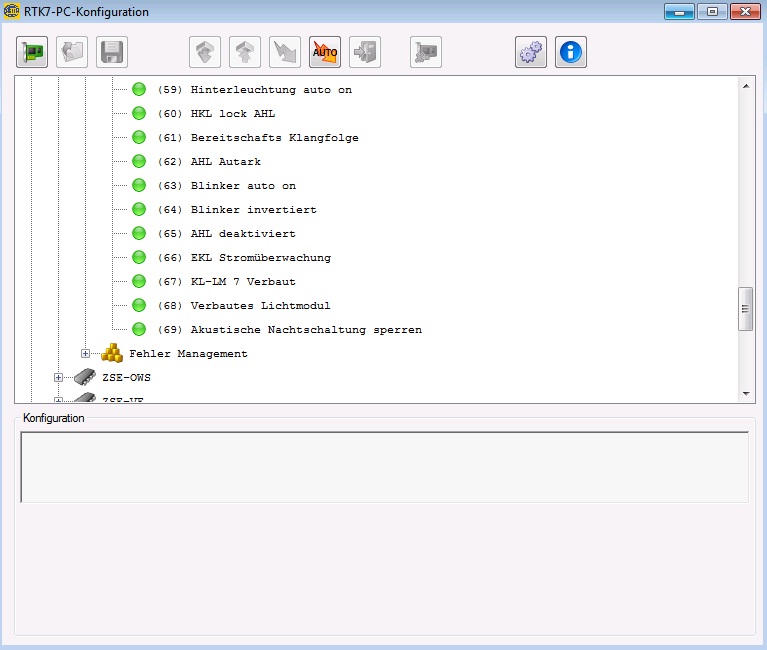Screen dimensions: 767x650
Task: Click the floppy disk save icon
Action: (112, 52)
